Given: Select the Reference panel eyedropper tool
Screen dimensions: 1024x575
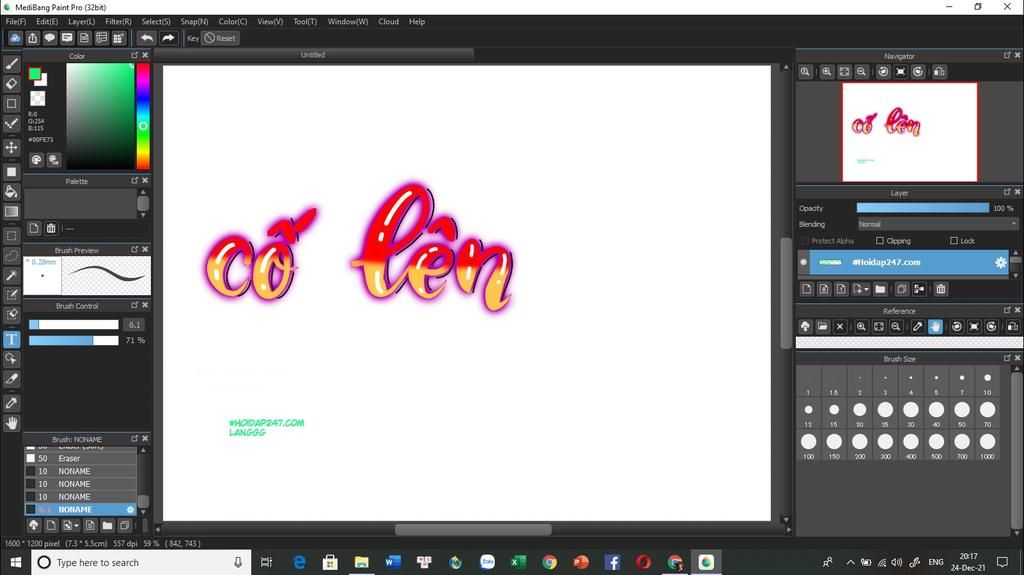Looking at the screenshot, I should point(918,326).
